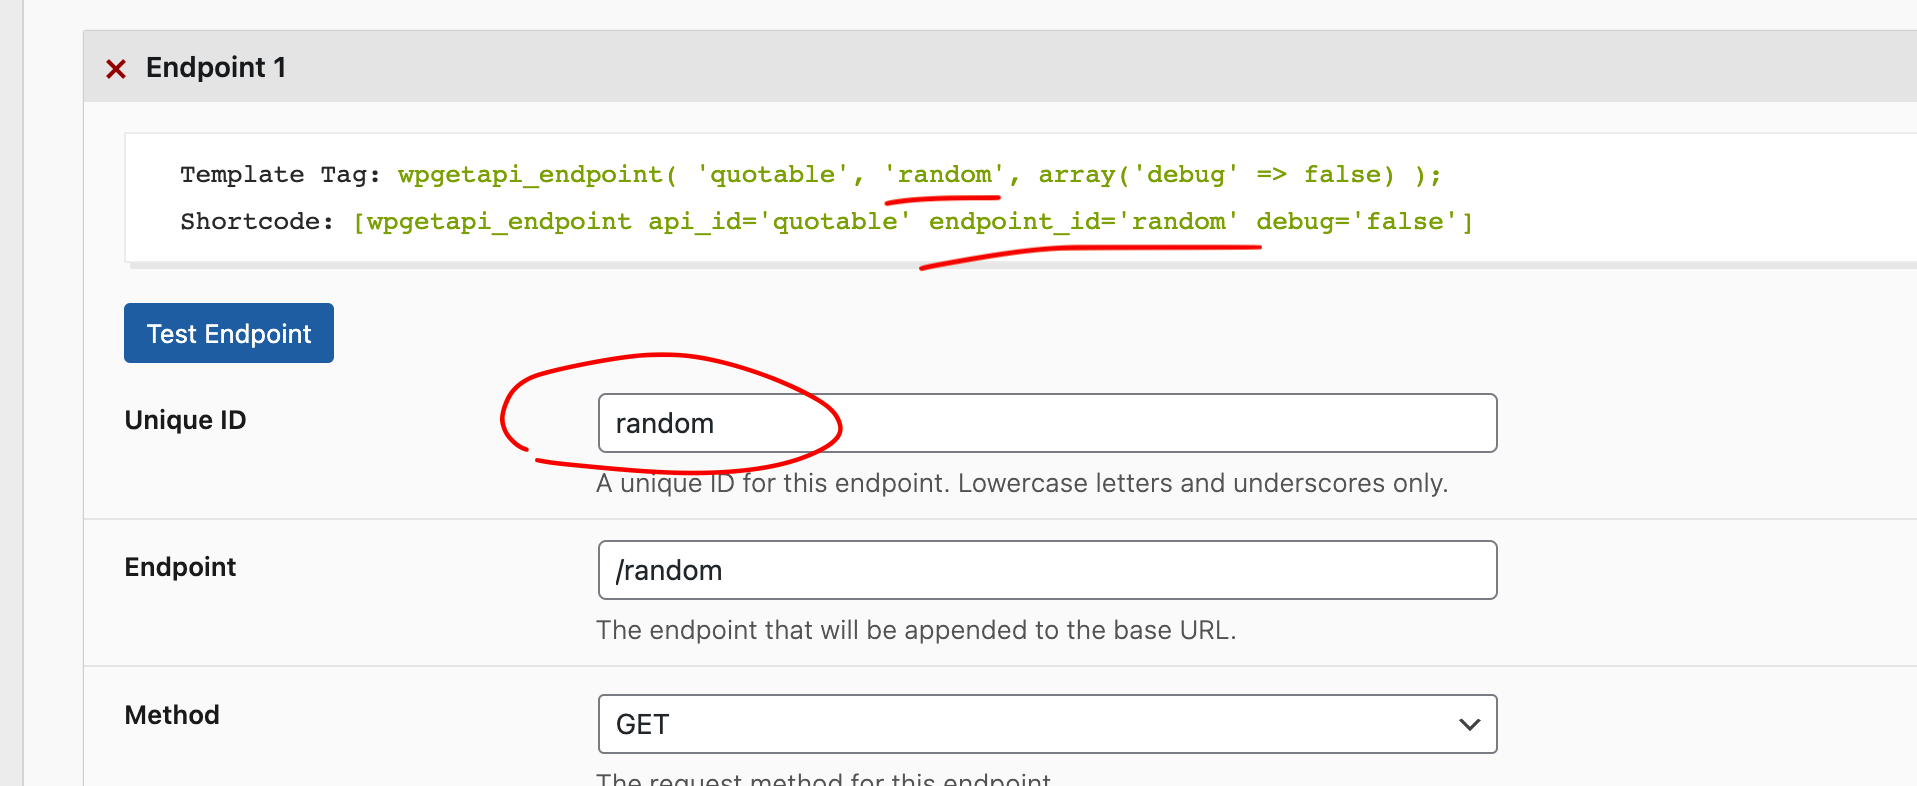1917x786 pixels.
Task: Click the Unique ID field label
Action: 185,420
